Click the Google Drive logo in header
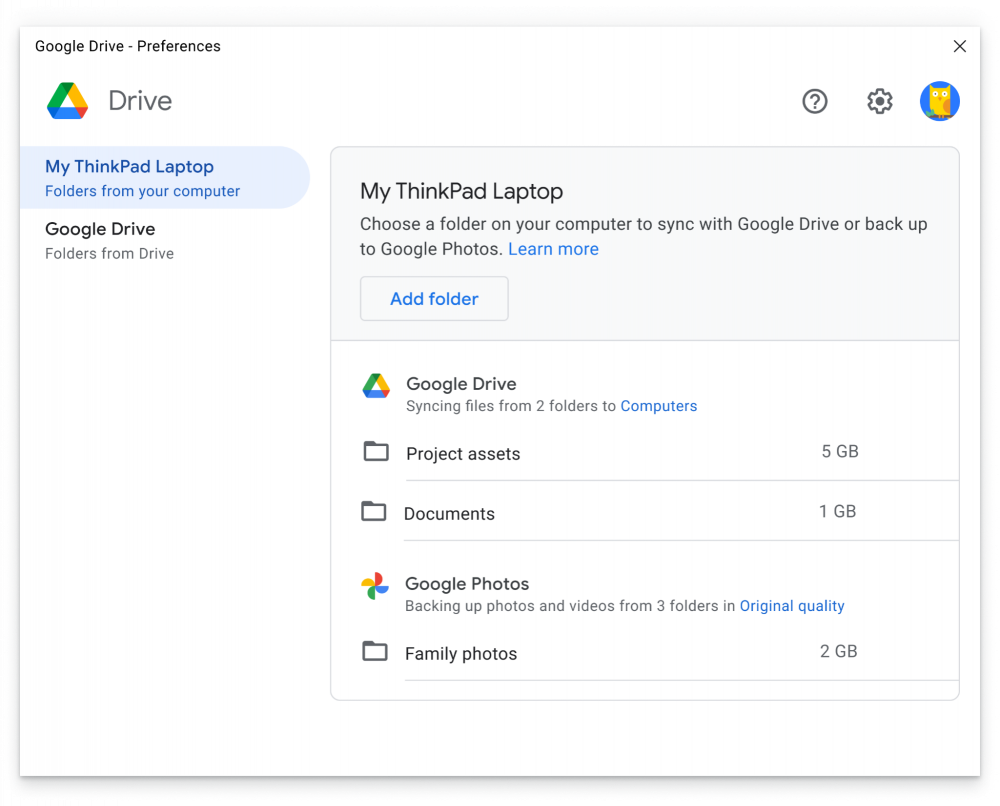This screenshot has width=1000, height=806. [x=68, y=101]
